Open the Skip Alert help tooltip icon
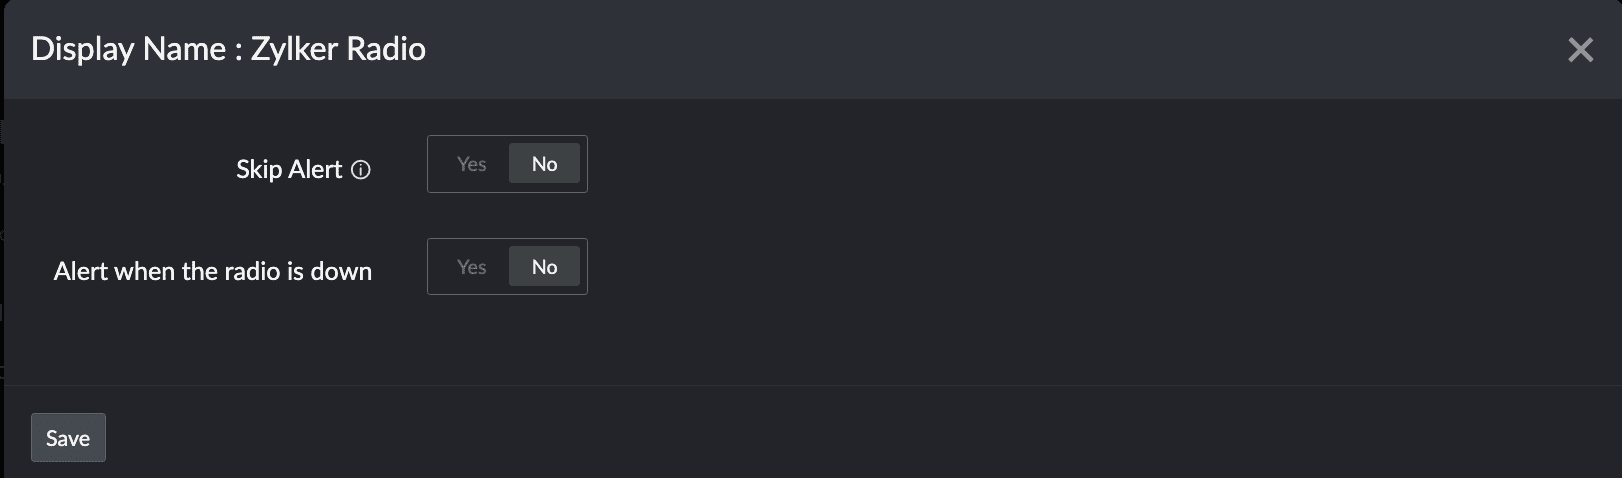The width and height of the screenshot is (1622, 478). pyautogui.click(x=362, y=170)
